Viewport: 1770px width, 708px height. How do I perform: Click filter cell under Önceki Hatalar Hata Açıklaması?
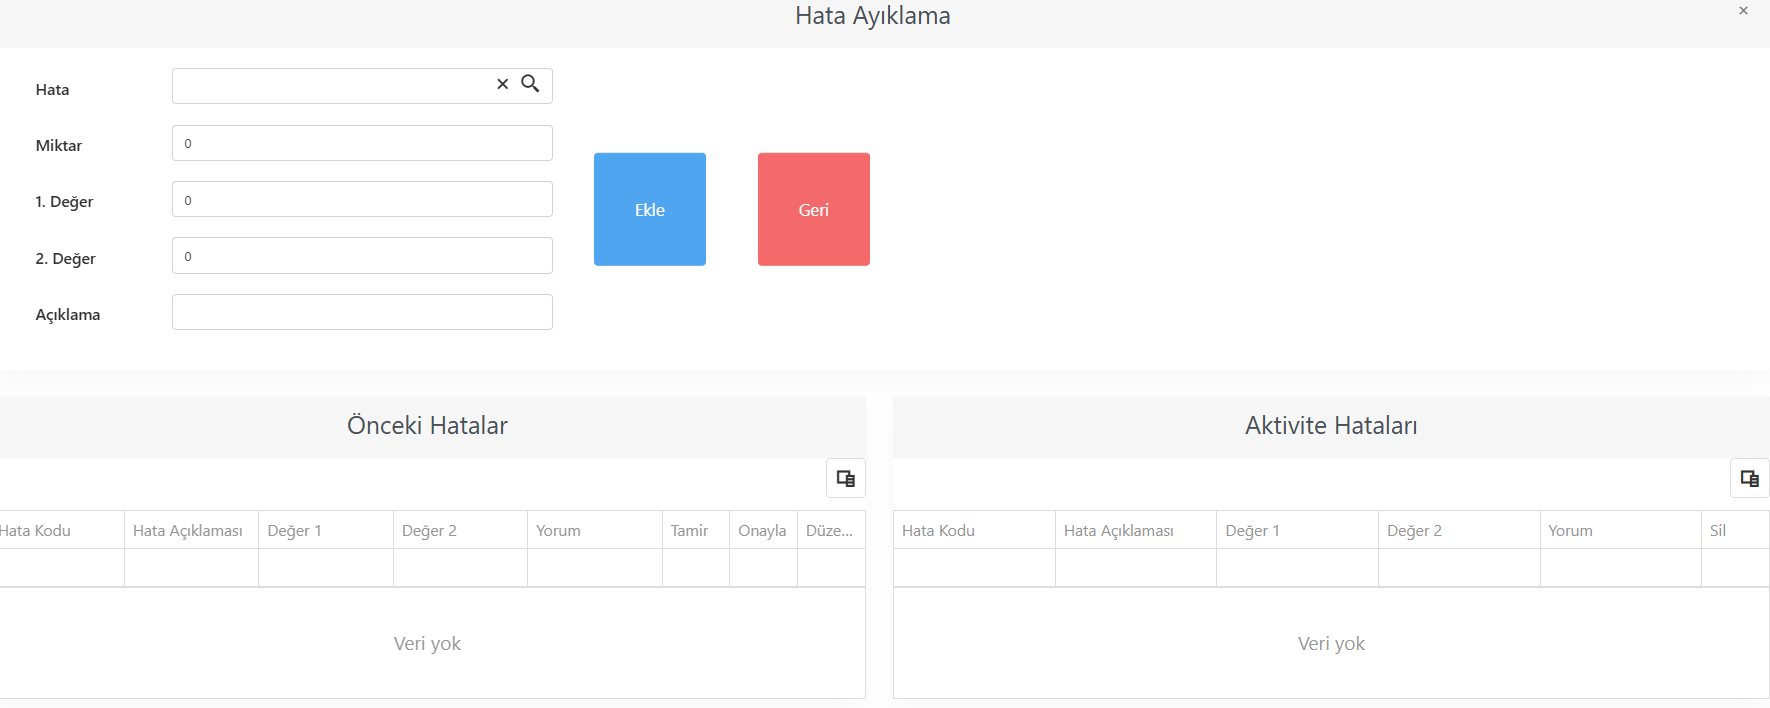pyautogui.click(x=192, y=567)
